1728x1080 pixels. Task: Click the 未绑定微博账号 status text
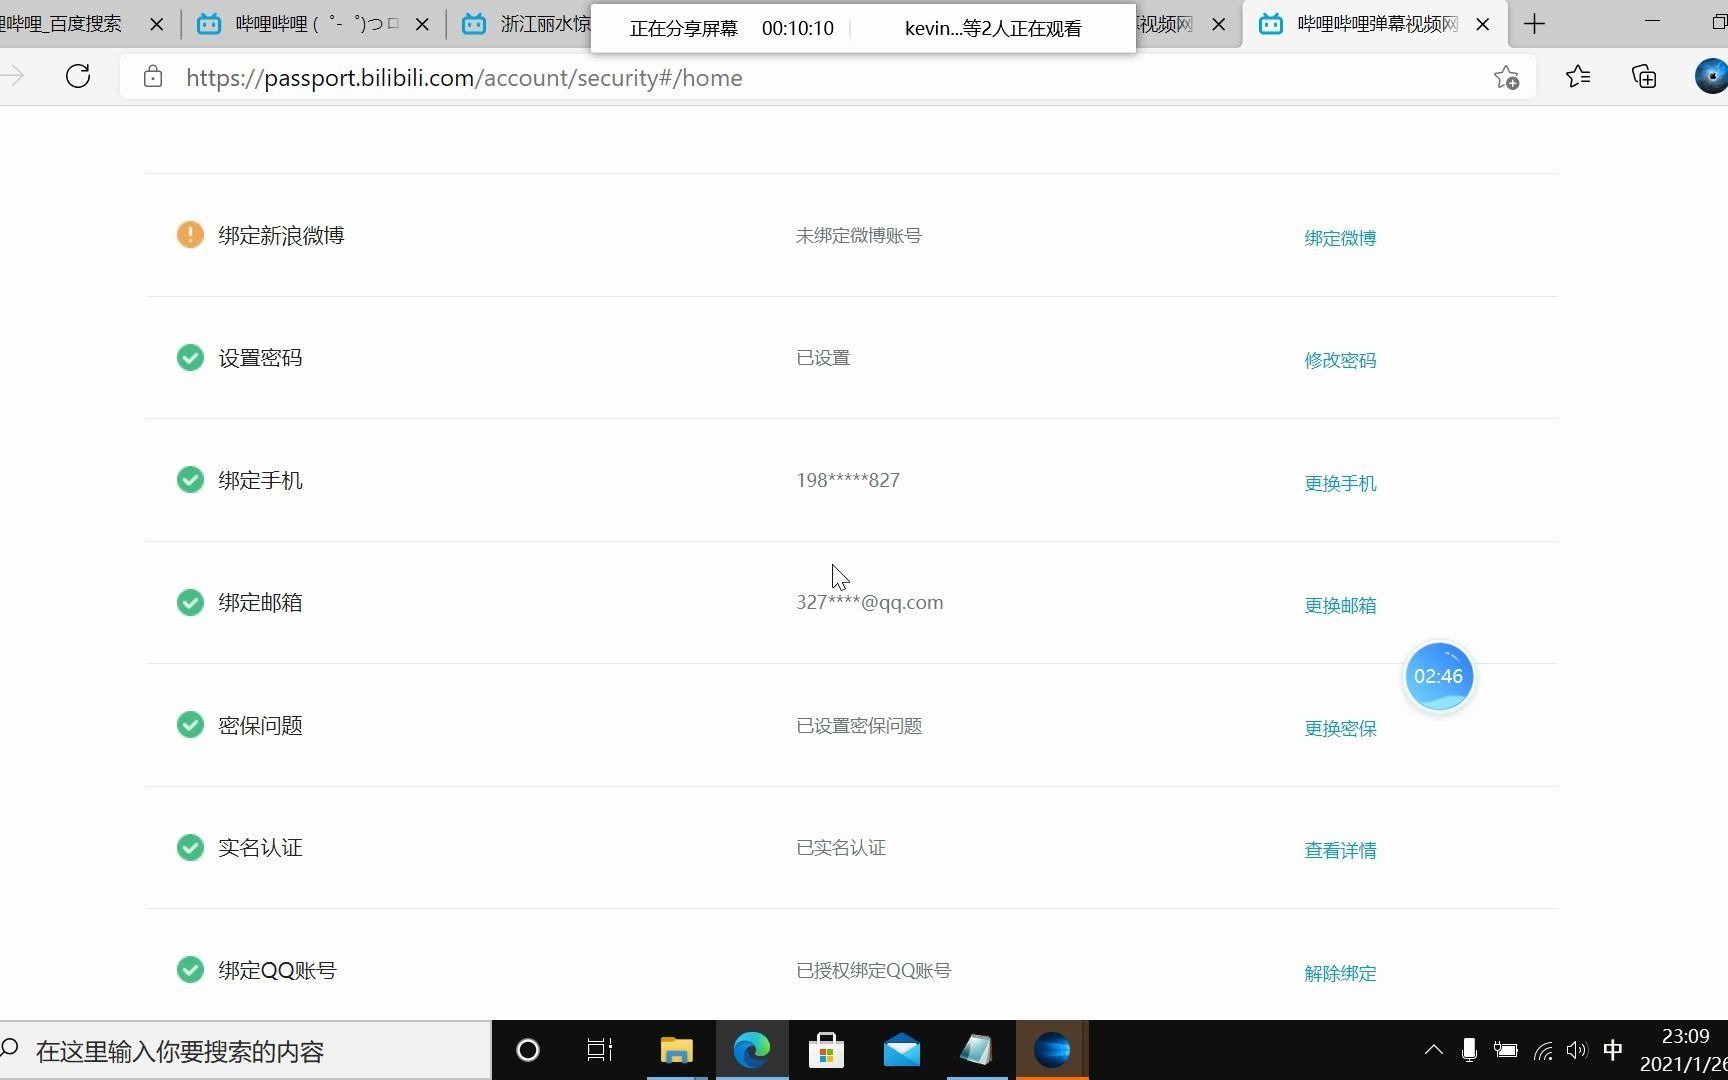pos(858,235)
